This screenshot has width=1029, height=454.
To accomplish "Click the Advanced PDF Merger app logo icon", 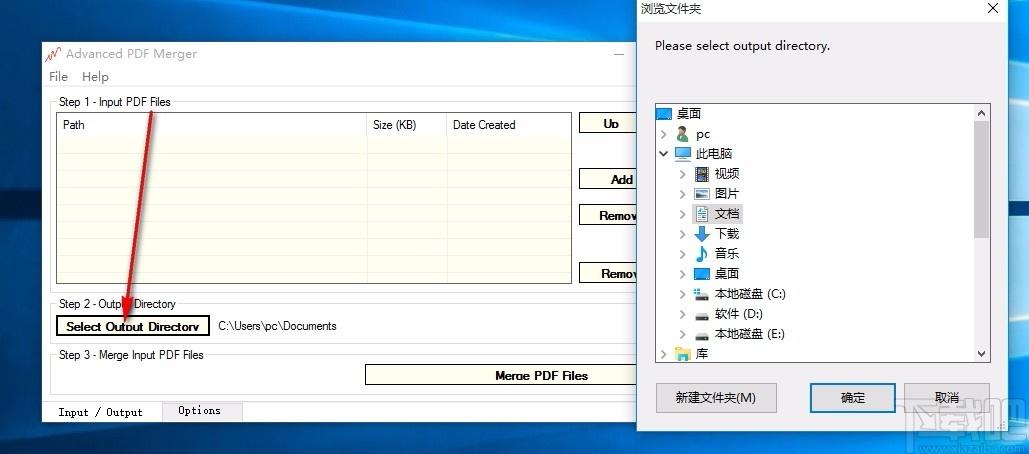I will point(53,54).
